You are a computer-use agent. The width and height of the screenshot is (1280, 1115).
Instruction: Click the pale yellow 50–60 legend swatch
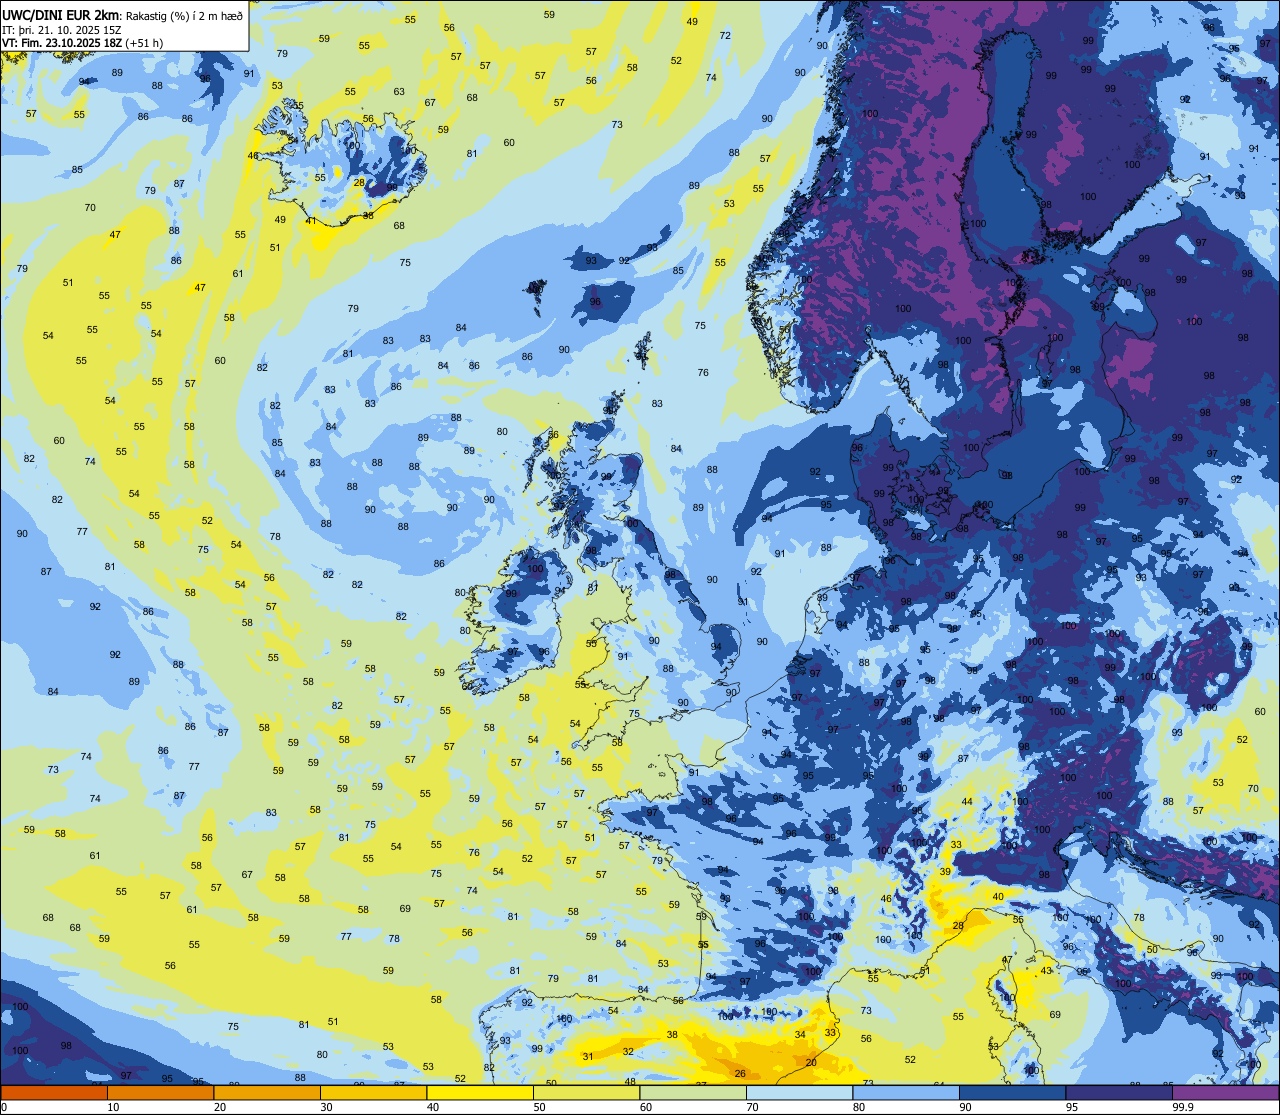pos(586,1092)
